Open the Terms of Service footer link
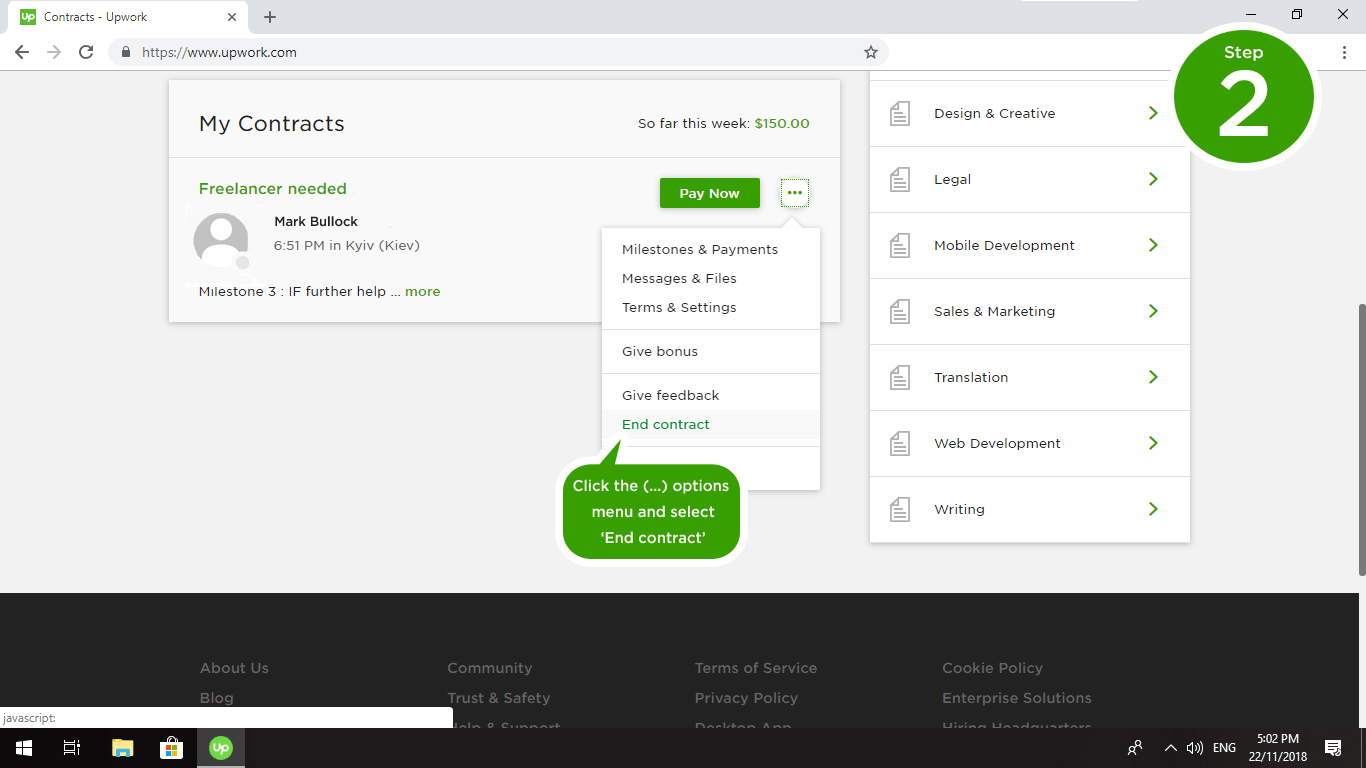Image resolution: width=1366 pixels, height=768 pixels. point(756,668)
